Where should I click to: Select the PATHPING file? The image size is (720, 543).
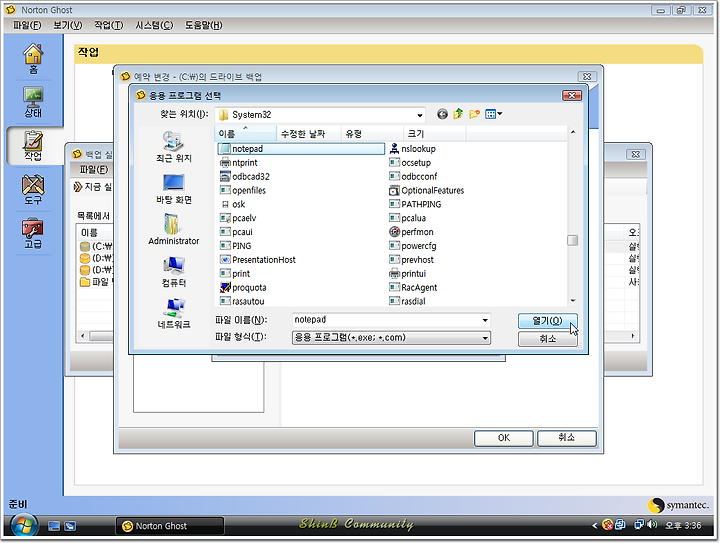click(x=415, y=204)
